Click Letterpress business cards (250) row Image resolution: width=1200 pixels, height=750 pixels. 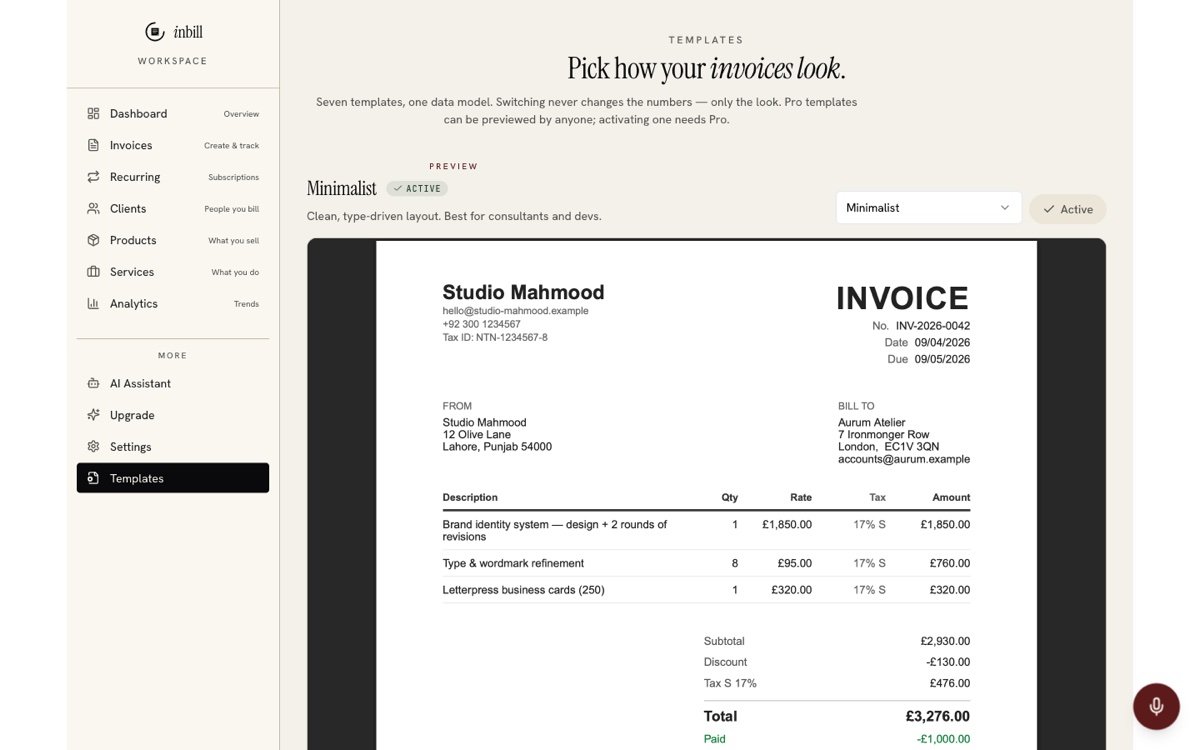coord(706,590)
